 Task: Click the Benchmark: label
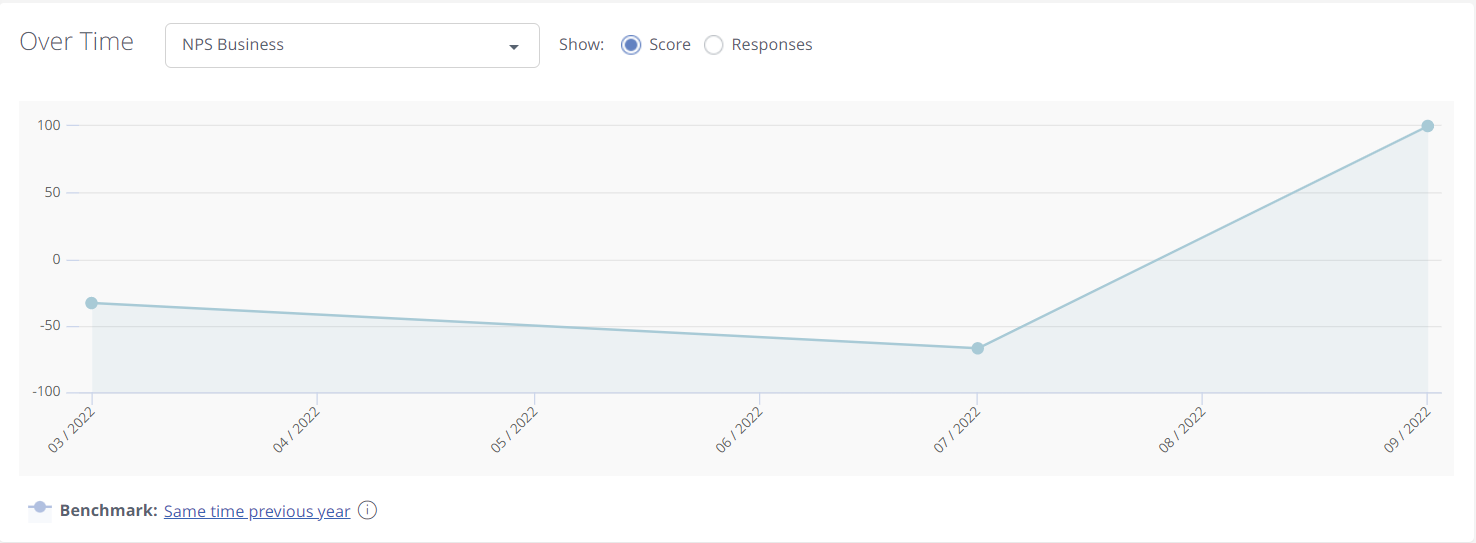pyautogui.click(x=109, y=511)
